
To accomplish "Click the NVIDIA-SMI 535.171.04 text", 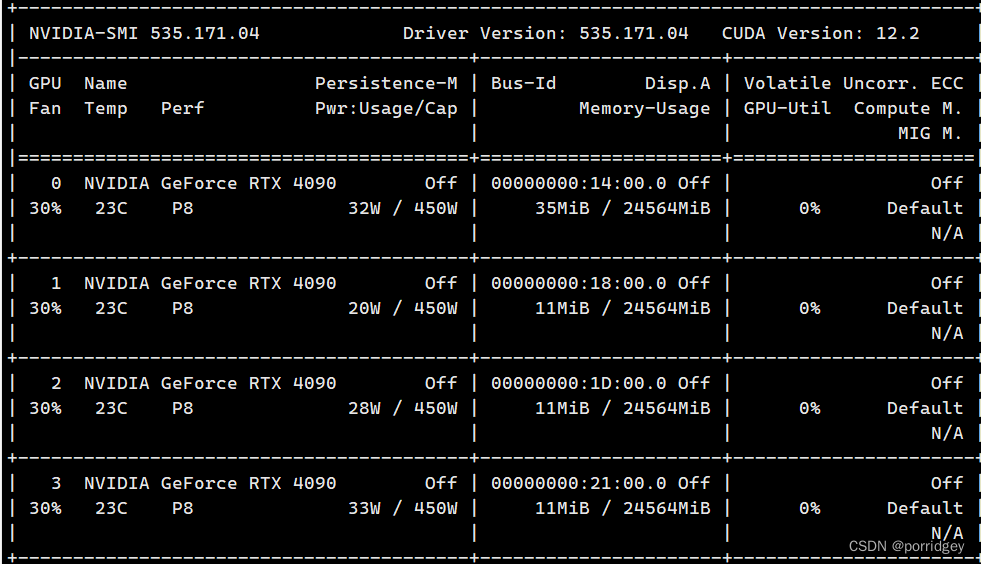I will tap(144, 33).
